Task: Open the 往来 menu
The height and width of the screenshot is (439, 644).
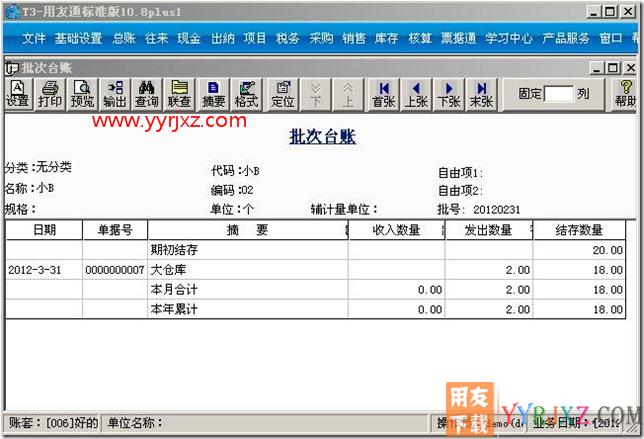Action: click(x=156, y=38)
